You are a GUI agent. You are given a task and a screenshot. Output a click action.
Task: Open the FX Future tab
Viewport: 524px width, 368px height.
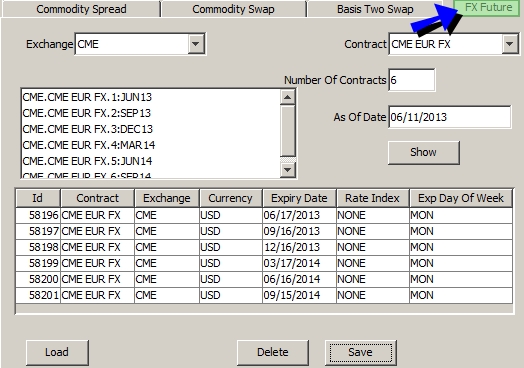(488, 7)
